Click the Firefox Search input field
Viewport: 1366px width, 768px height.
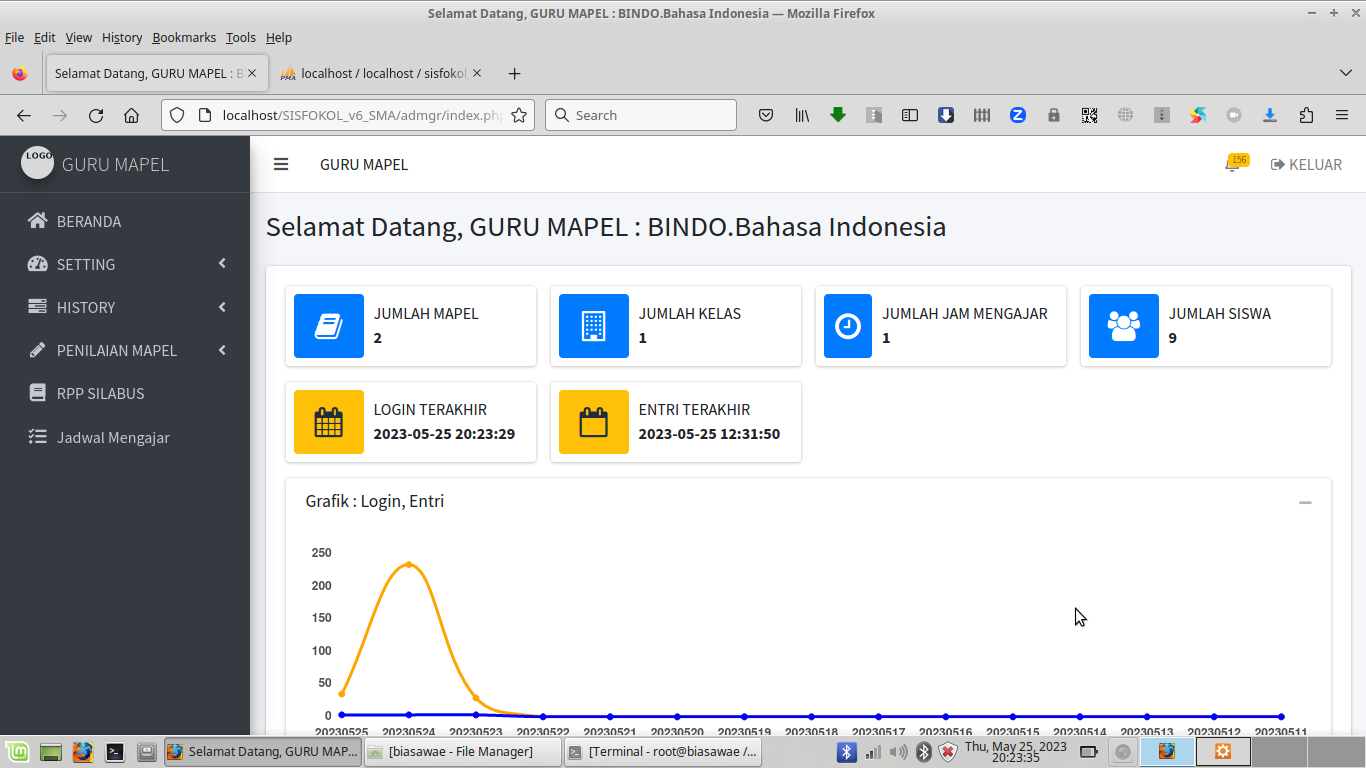click(x=641, y=115)
